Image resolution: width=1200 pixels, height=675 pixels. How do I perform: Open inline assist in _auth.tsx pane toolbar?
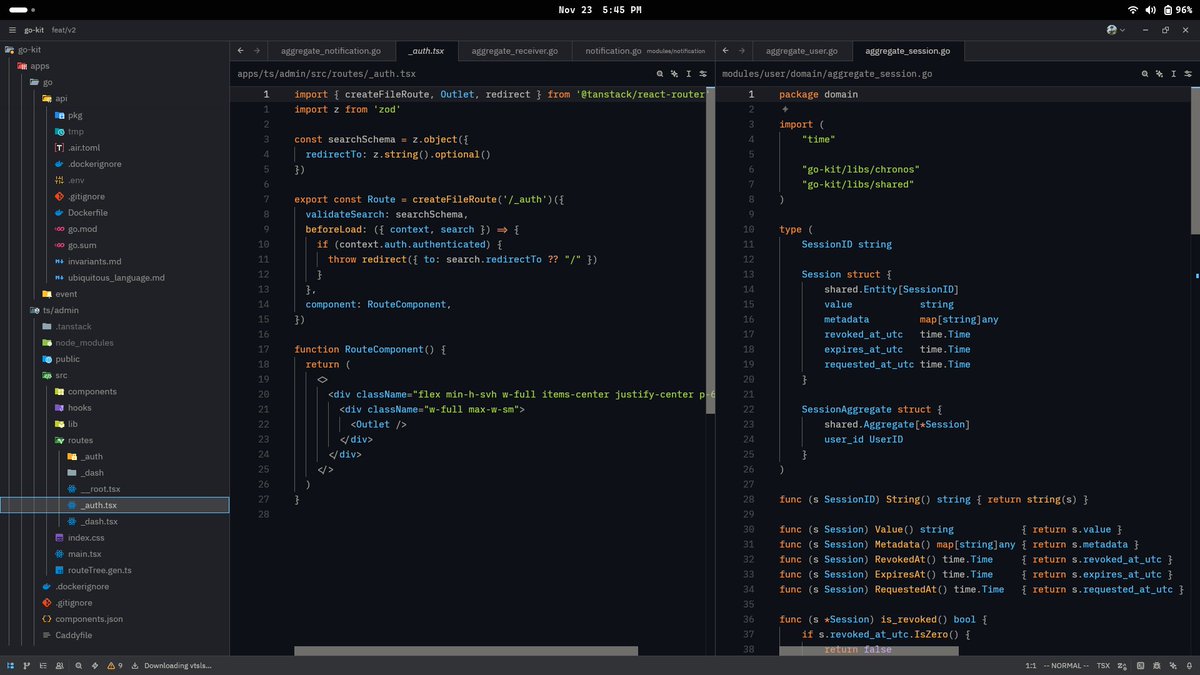pos(675,73)
